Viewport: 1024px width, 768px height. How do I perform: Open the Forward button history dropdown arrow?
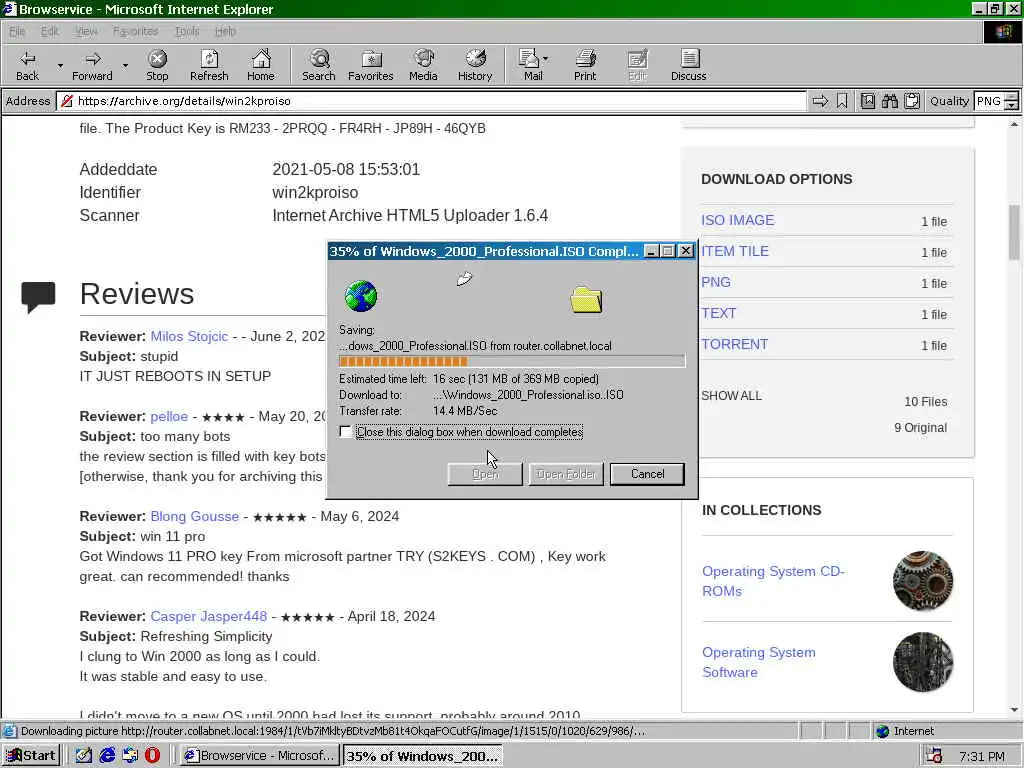pyautogui.click(x=125, y=65)
